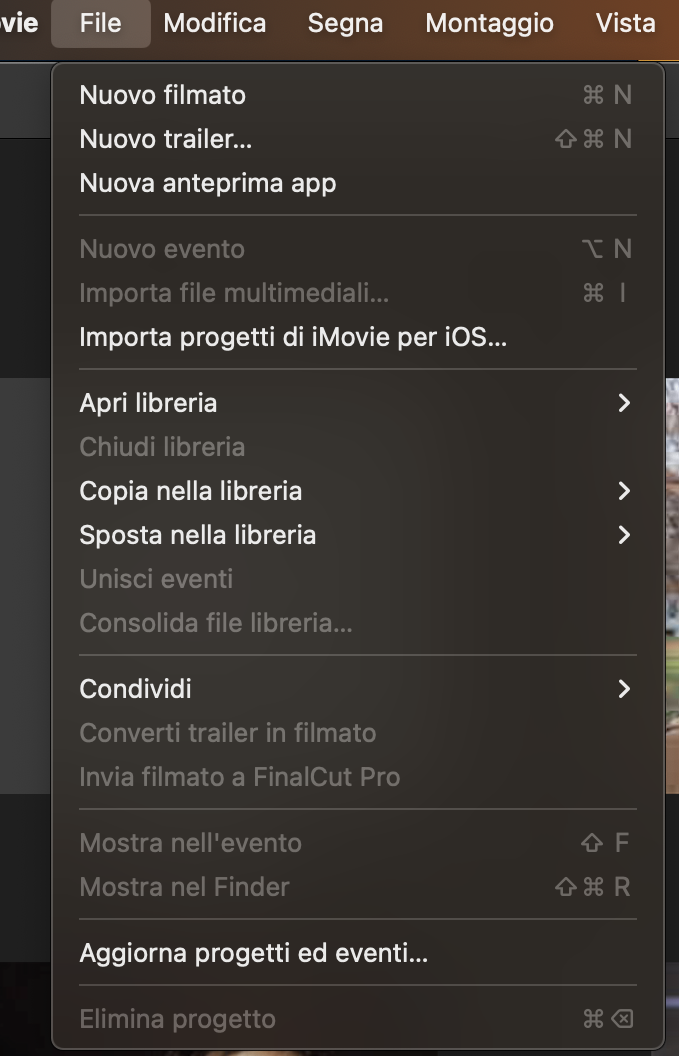679x1056 pixels.
Task: Choose Nuovo trailer… from File menu
Action: (358, 139)
